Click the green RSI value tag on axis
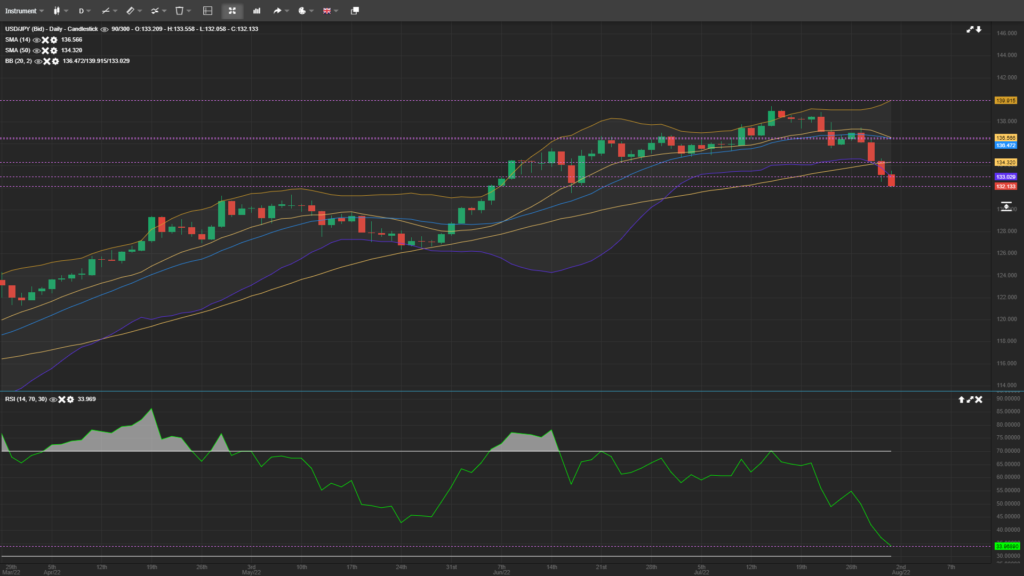 [1006, 546]
